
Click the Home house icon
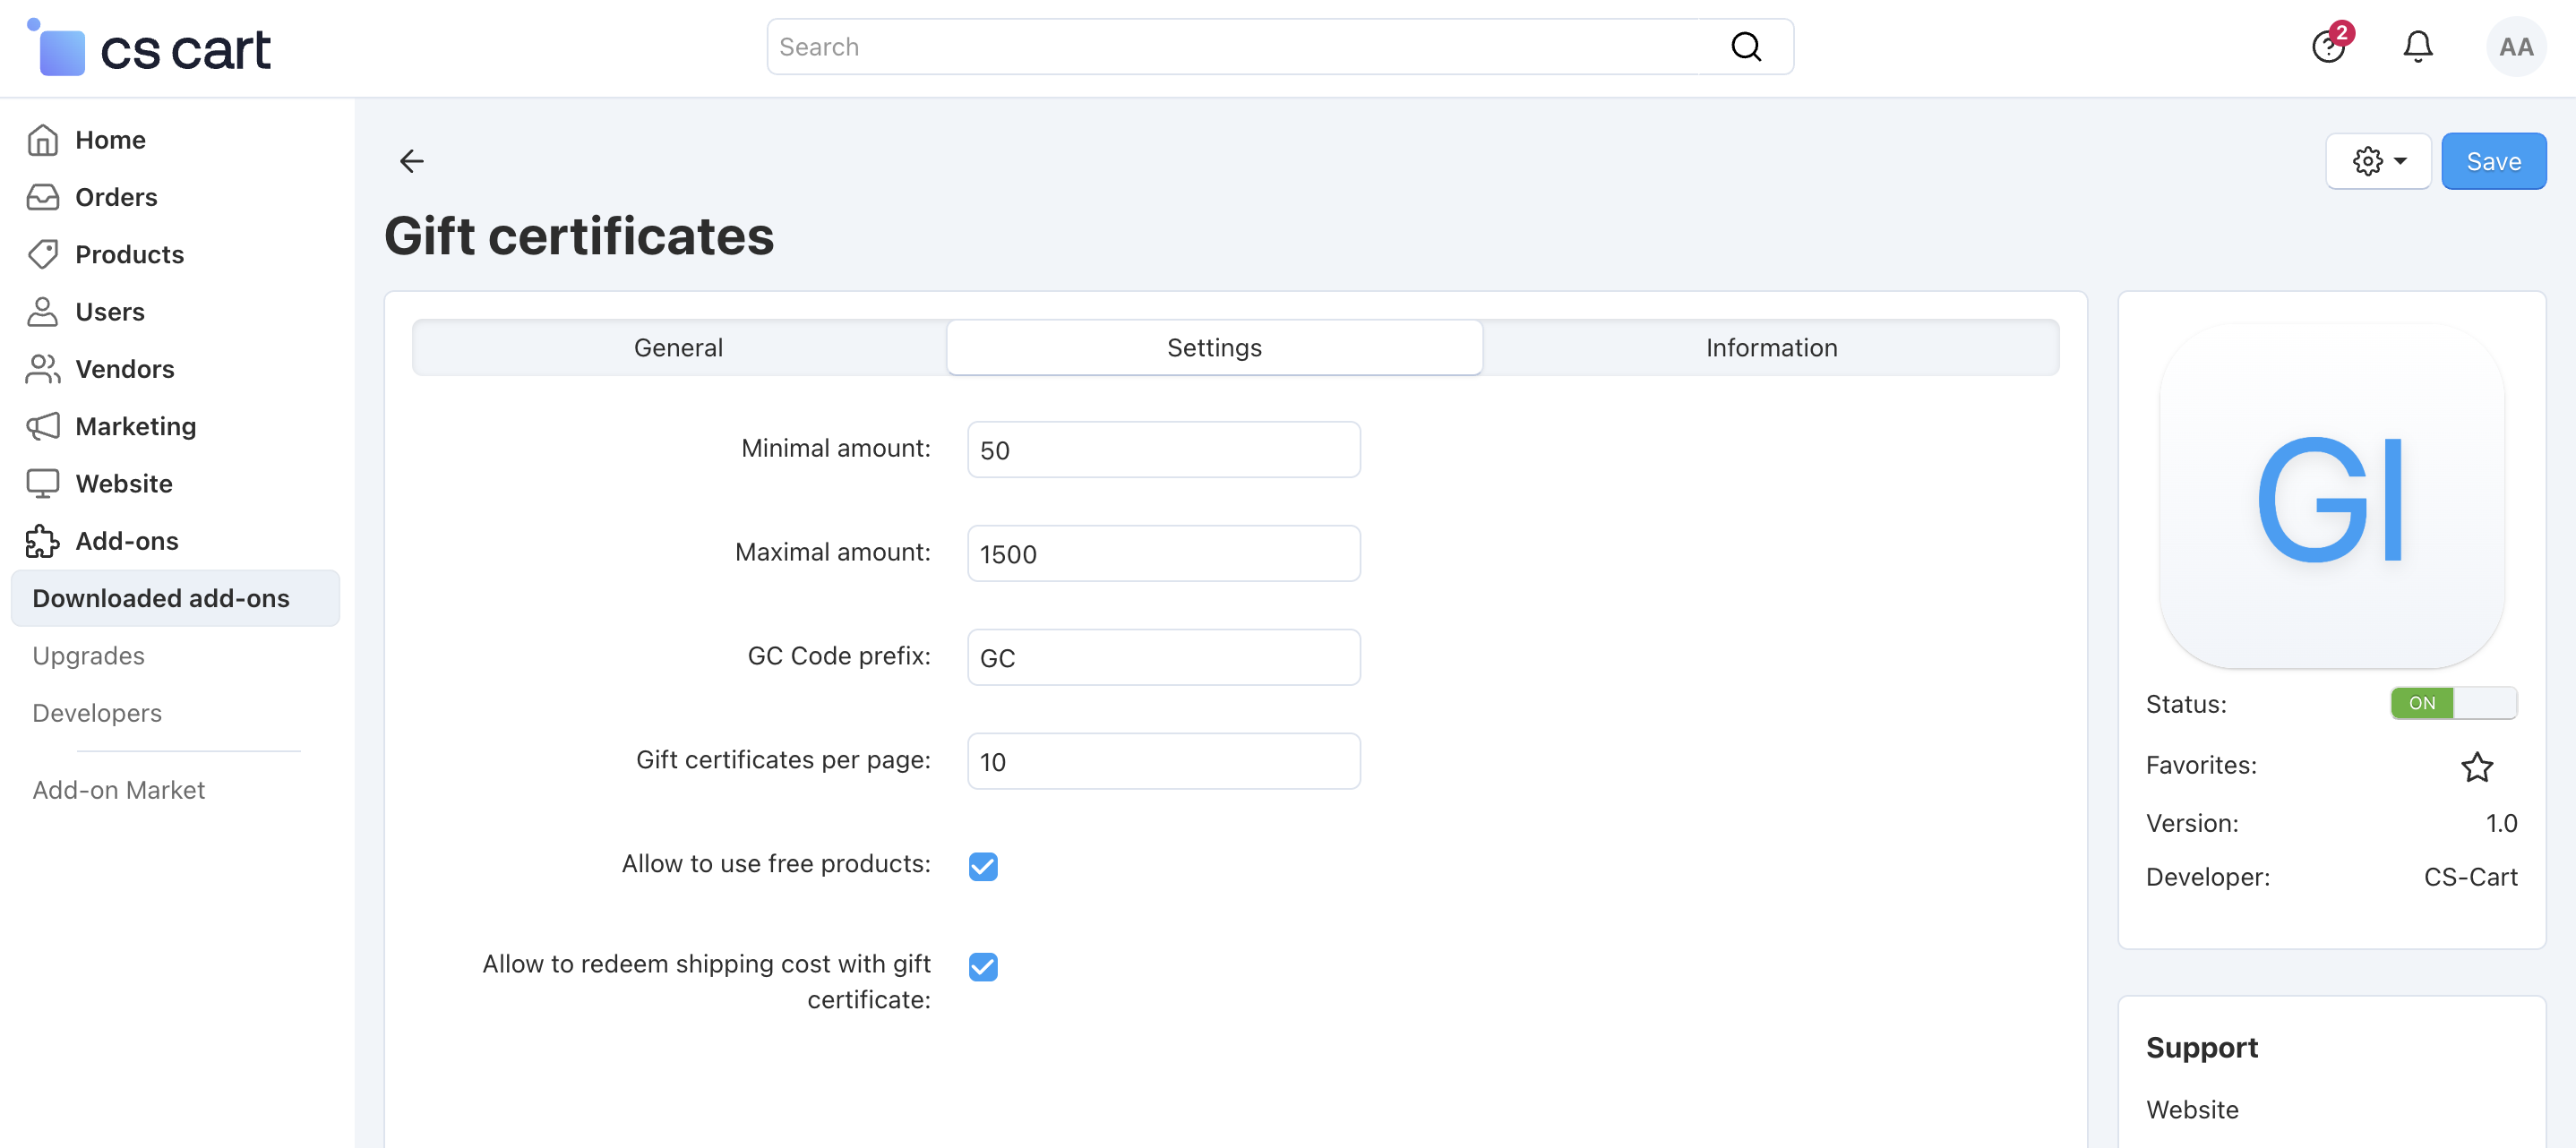[42, 140]
